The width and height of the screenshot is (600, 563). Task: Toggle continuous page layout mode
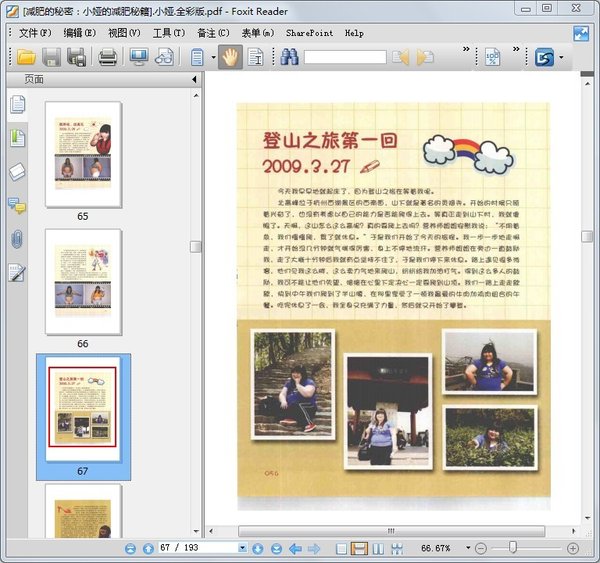(x=360, y=548)
